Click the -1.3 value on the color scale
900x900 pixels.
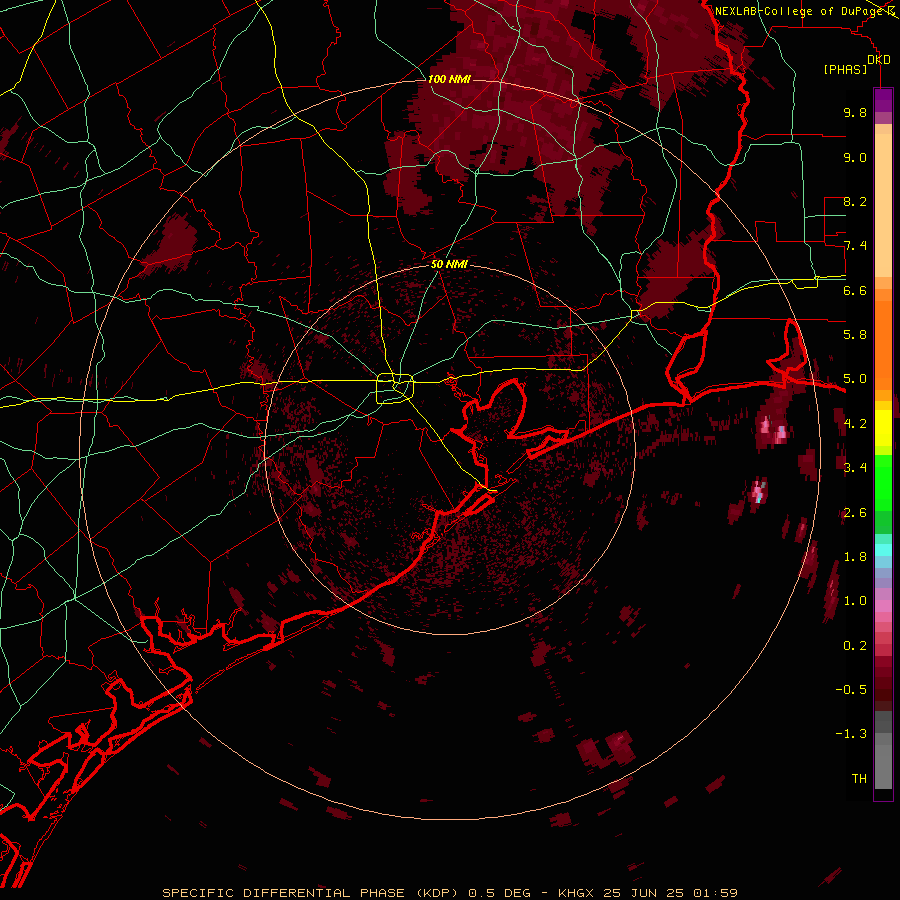851,734
